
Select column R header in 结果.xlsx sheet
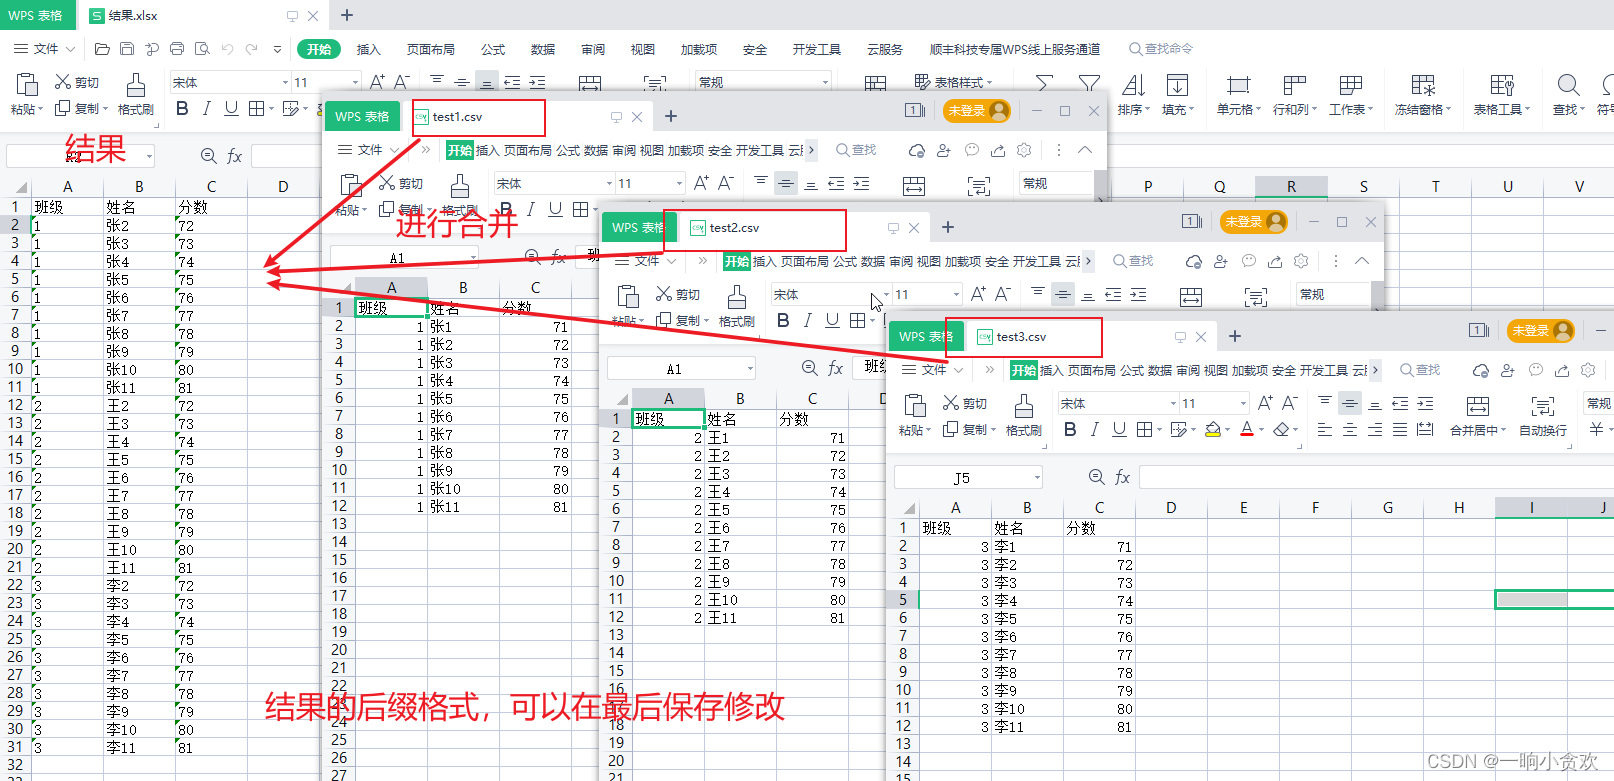click(1291, 187)
